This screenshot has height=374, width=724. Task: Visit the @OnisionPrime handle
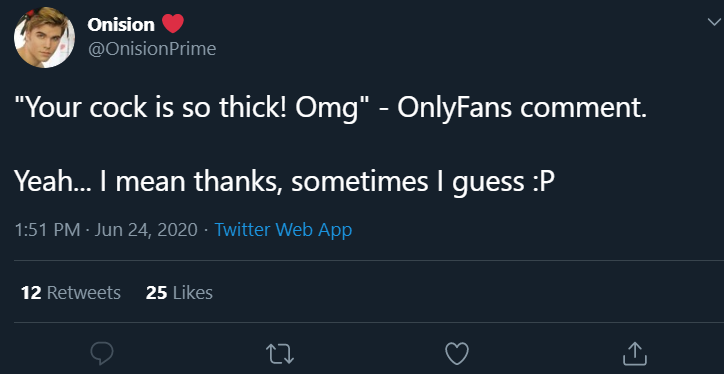(x=152, y=48)
